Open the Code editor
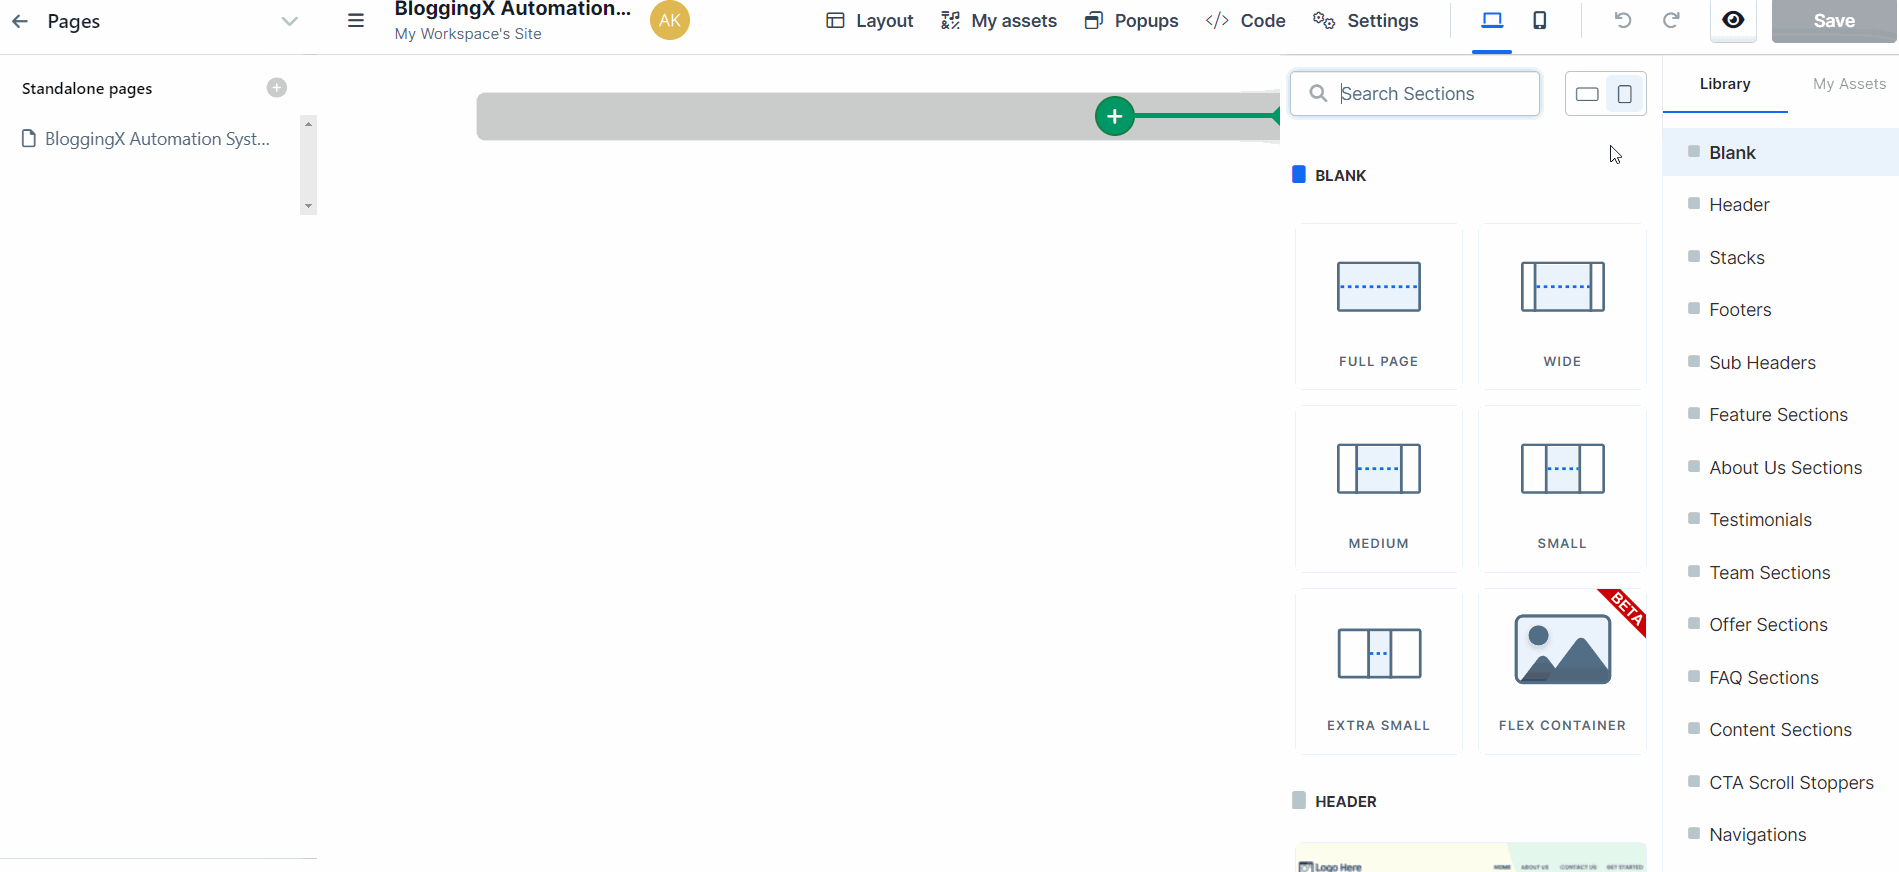This screenshot has width=1899, height=872. (x=1245, y=21)
